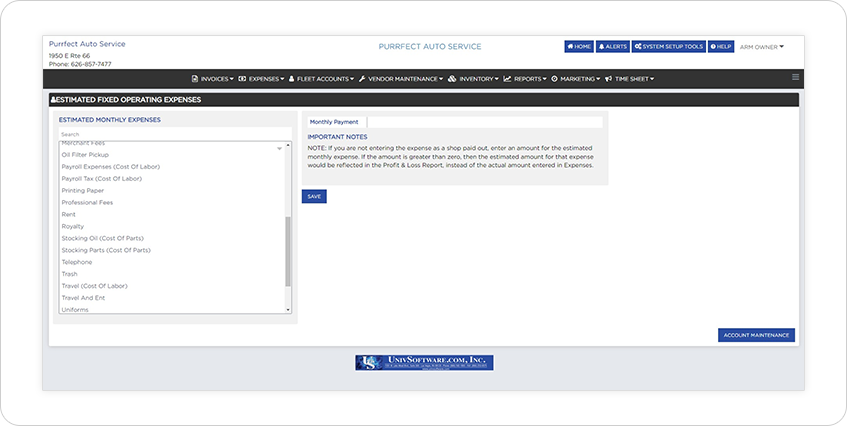Open the Time Sheet menu
Image resolution: width=847 pixels, height=426 pixels.
click(x=629, y=79)
